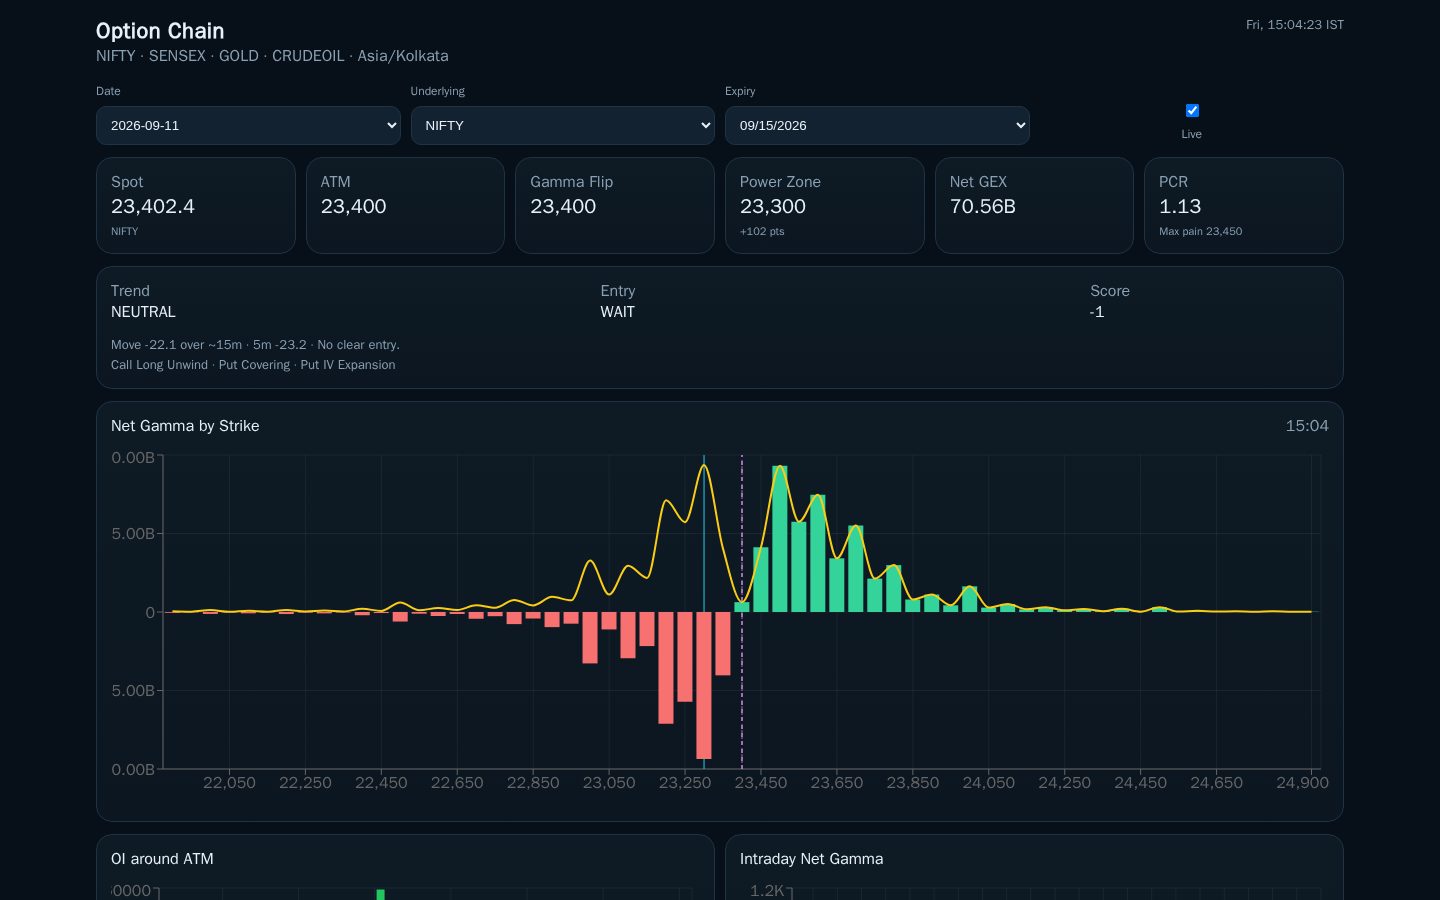
Task: Click the Entry value WAIT
Action: [617, 312]
